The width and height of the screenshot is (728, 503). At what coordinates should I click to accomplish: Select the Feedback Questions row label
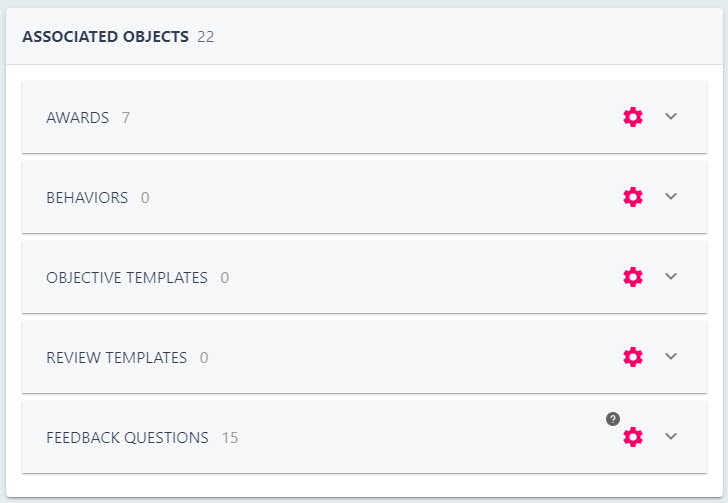[x=127, y=438]
